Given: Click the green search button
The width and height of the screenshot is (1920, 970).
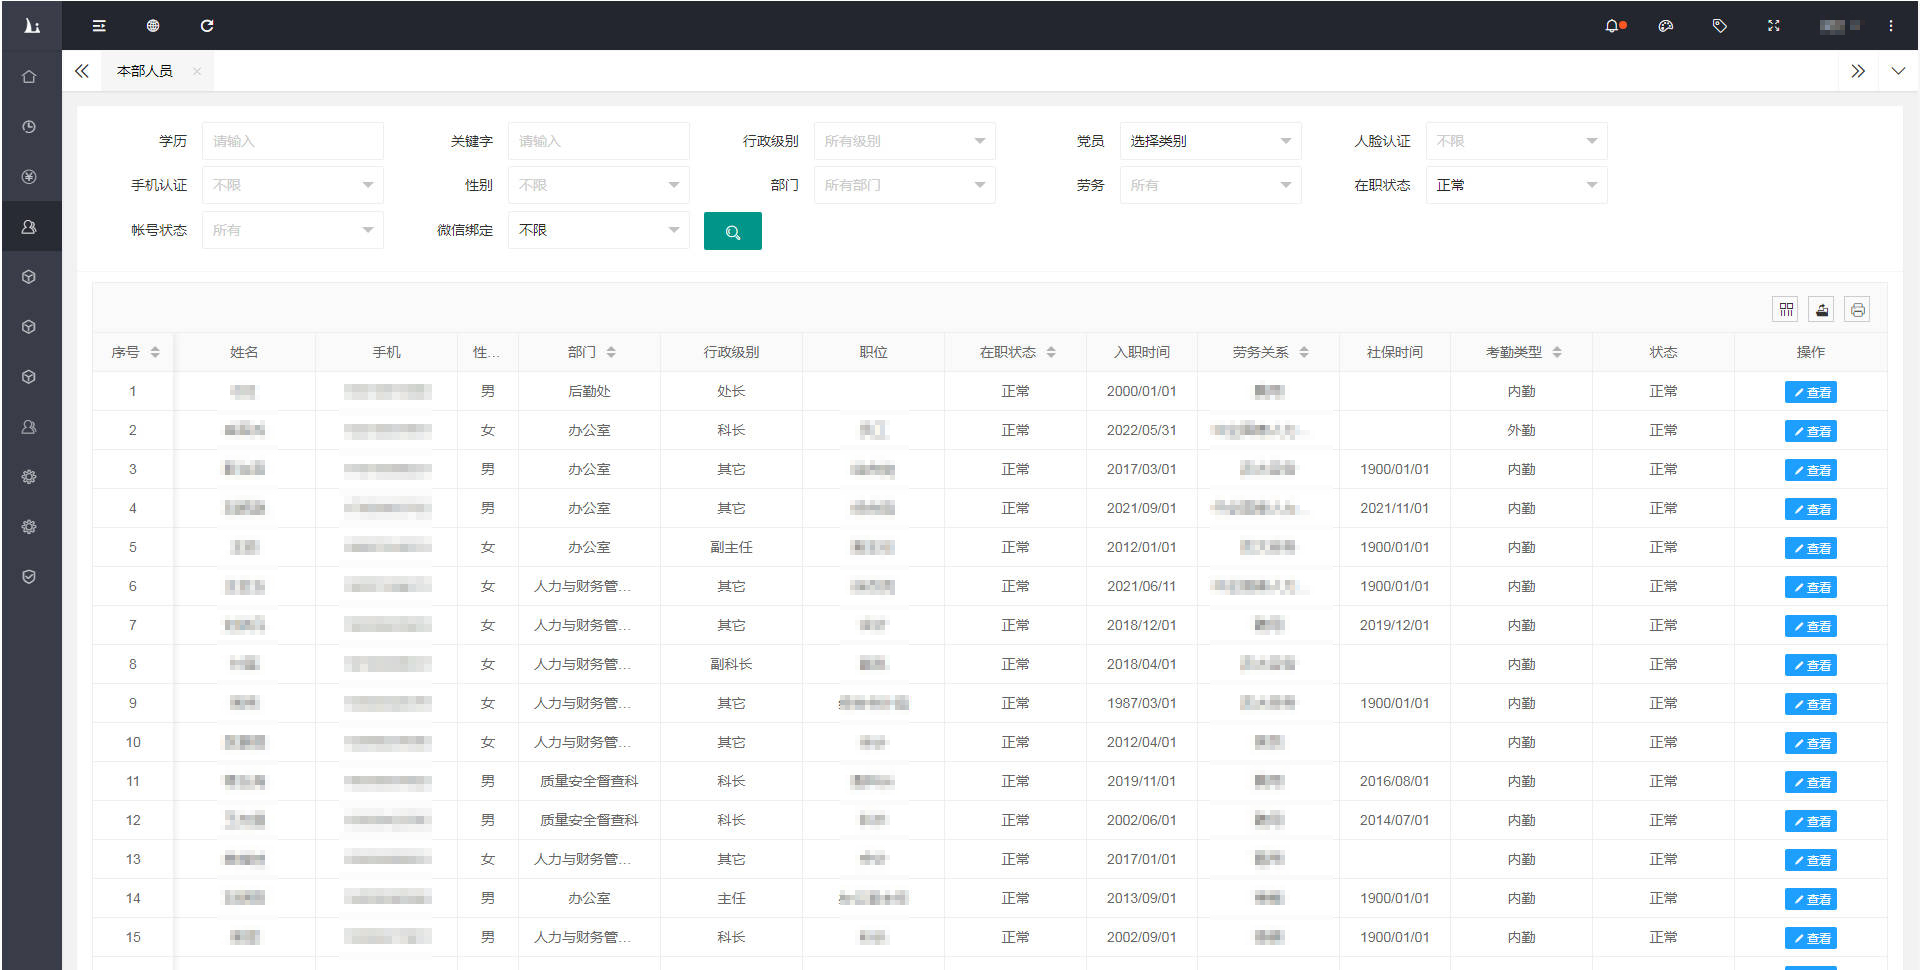Looking at the screenshot, I should [x=732, y=231].
